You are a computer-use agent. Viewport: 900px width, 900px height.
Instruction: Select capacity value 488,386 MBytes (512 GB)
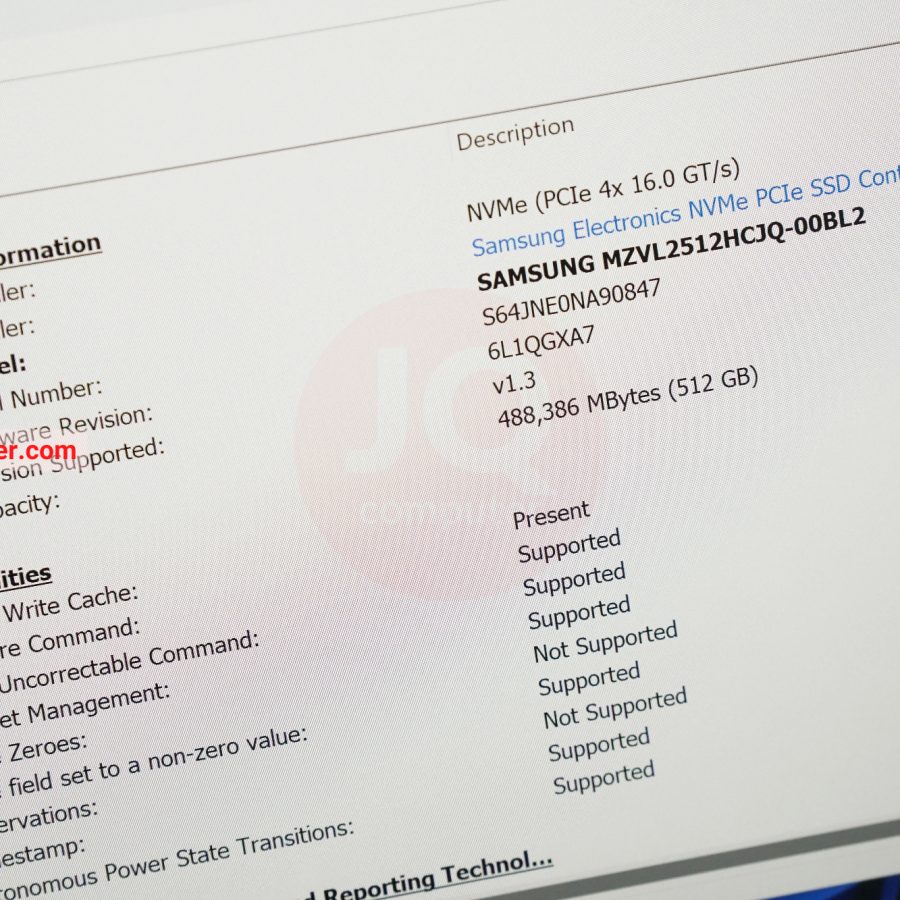(x=628, y=398)
